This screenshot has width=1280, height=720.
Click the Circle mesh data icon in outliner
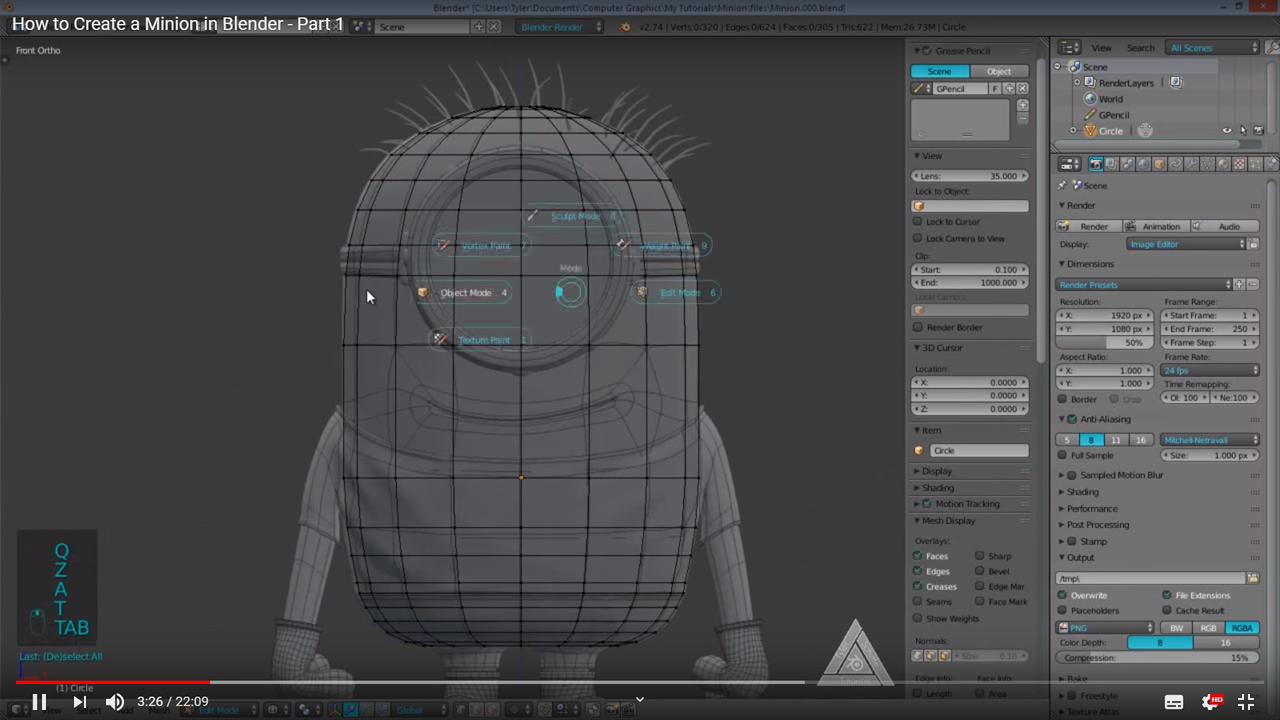pos(1145,131)
